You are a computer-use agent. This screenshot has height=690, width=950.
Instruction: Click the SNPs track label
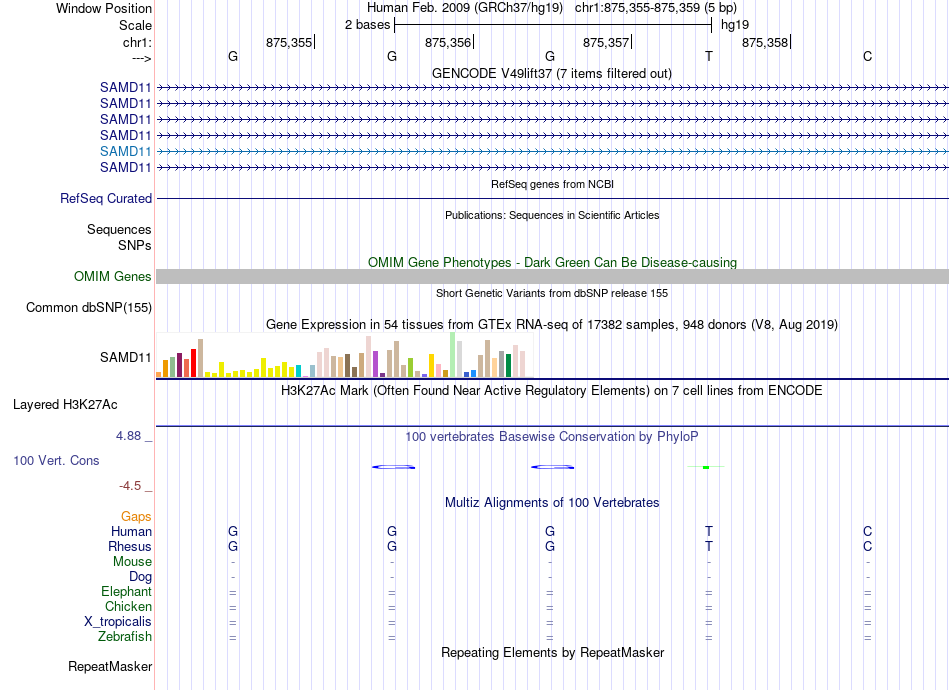135,245
